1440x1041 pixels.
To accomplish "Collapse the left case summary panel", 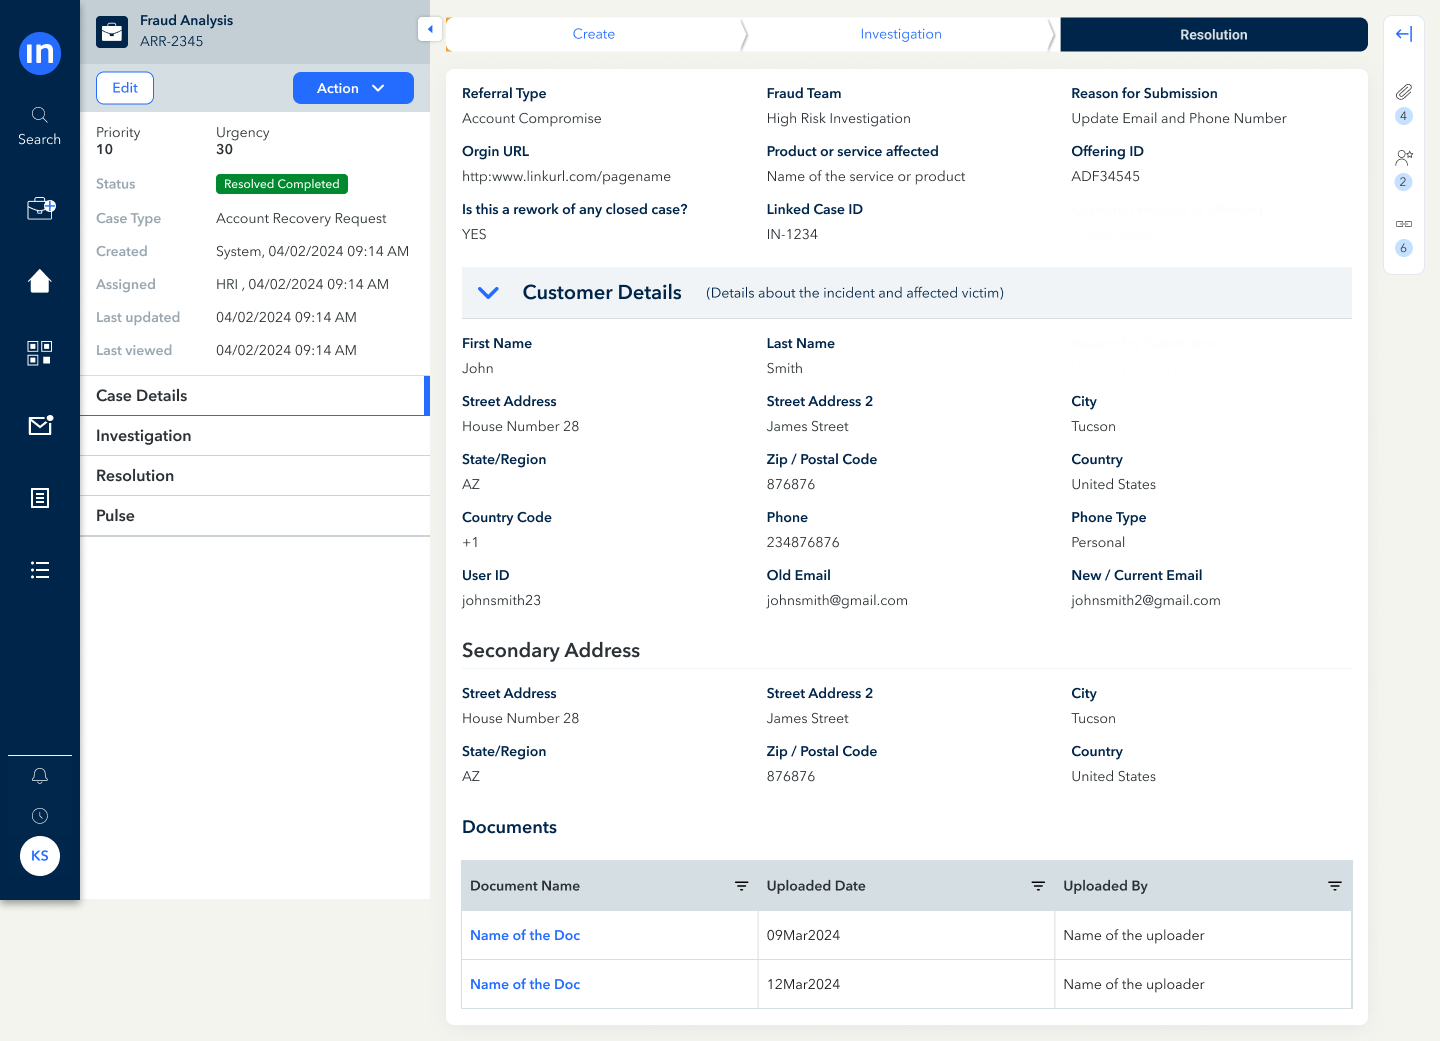I will [x=430, y=30].
